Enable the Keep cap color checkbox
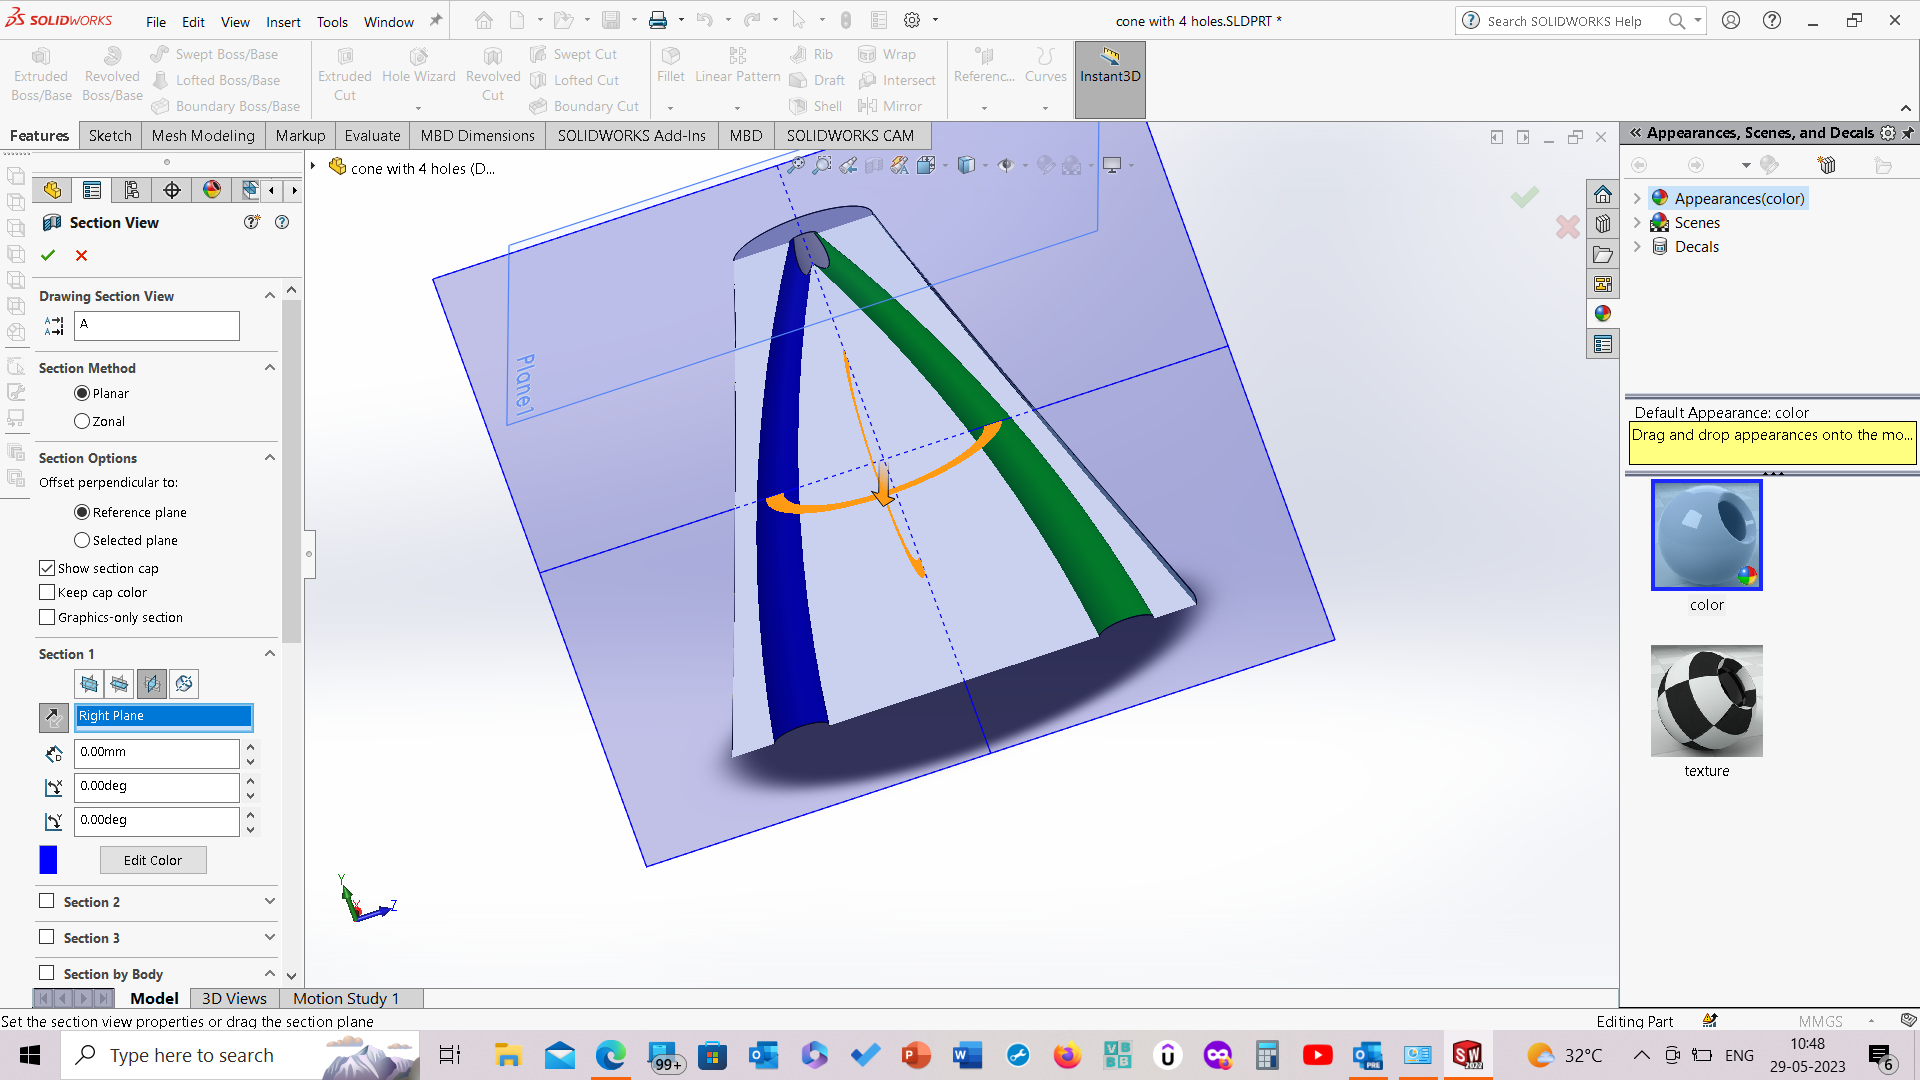This screenshot has height=1080, width=1920. point(47,593)
